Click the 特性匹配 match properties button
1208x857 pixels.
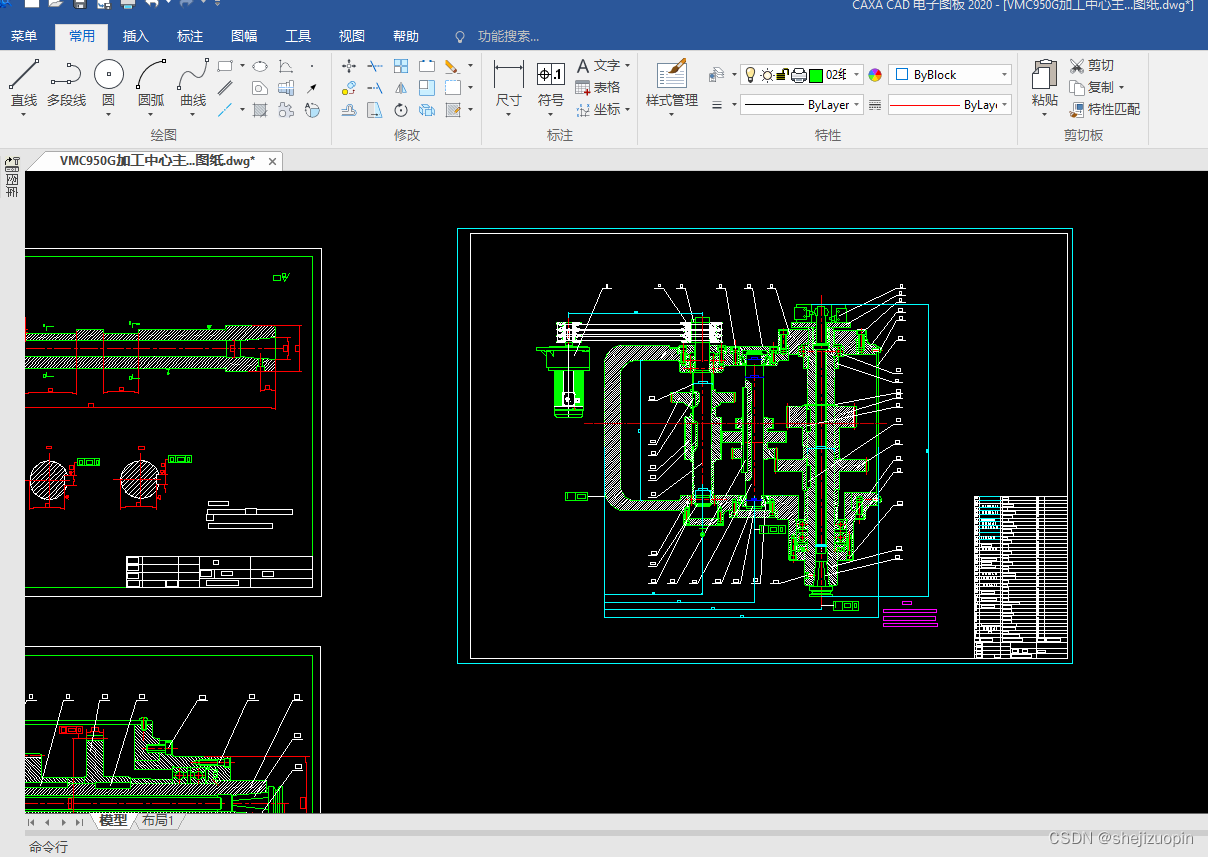point(1105,109)
